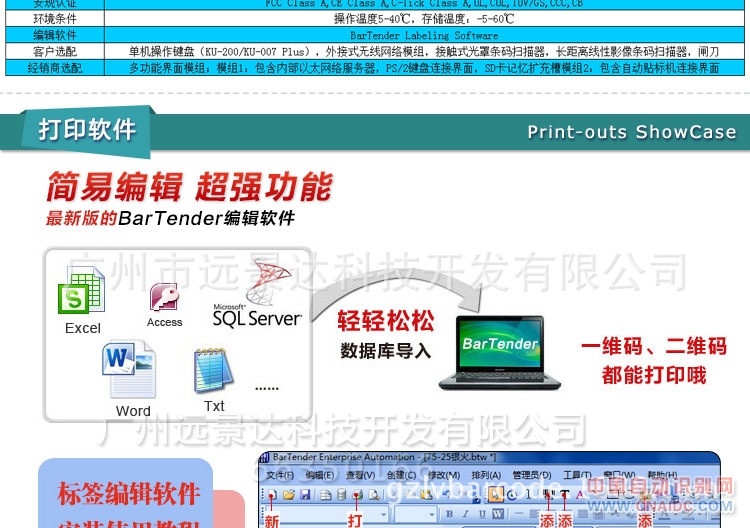Click the Save floppy disk icon
The image size is (750, 528).
[x=305, y=495]
